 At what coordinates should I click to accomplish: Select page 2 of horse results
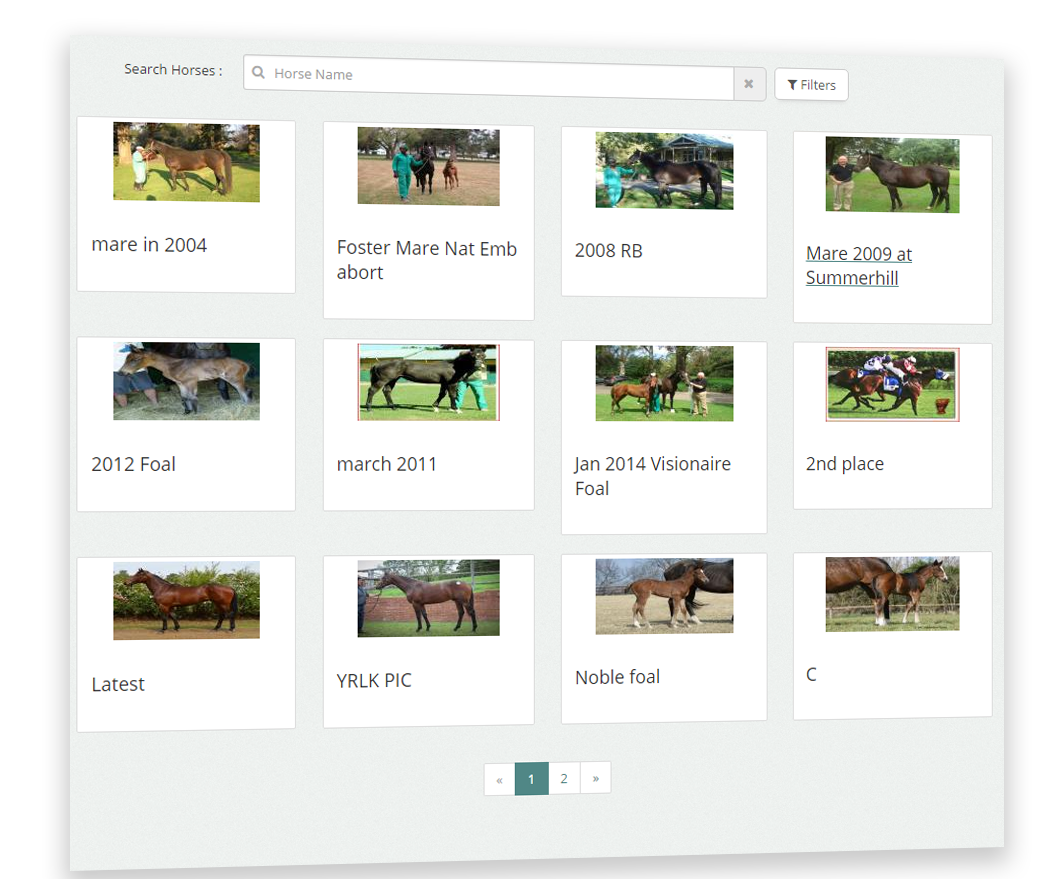click(564, 778)
